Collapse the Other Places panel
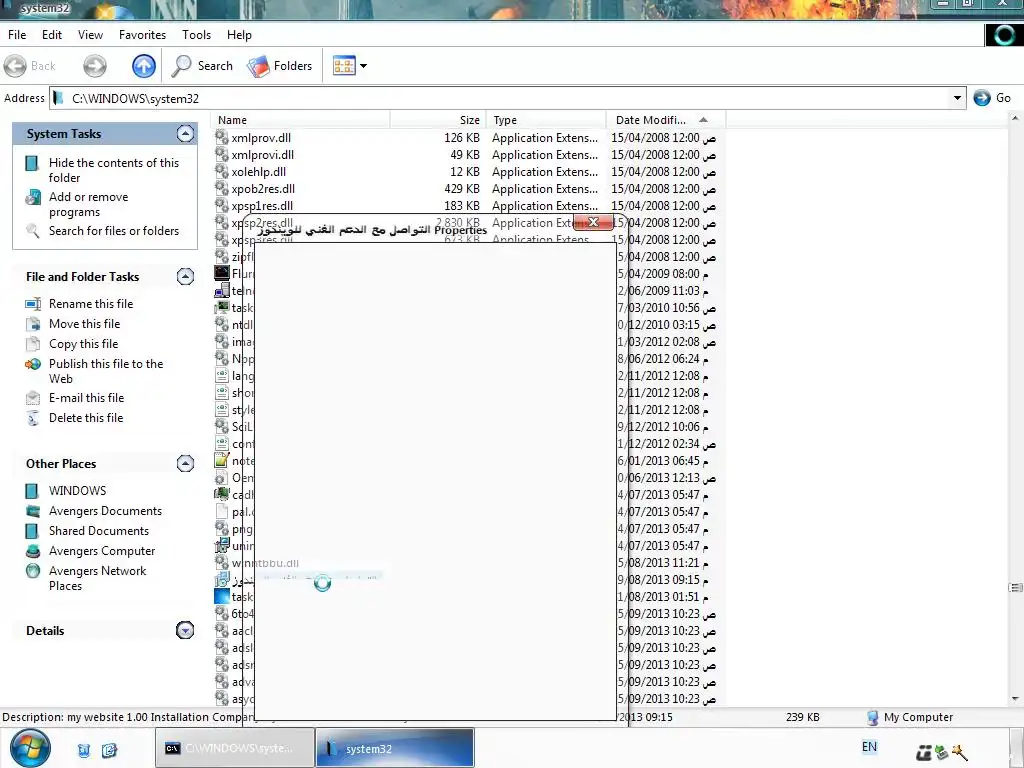The height and width of the screenshot is (768, 1024). (185, 464)
